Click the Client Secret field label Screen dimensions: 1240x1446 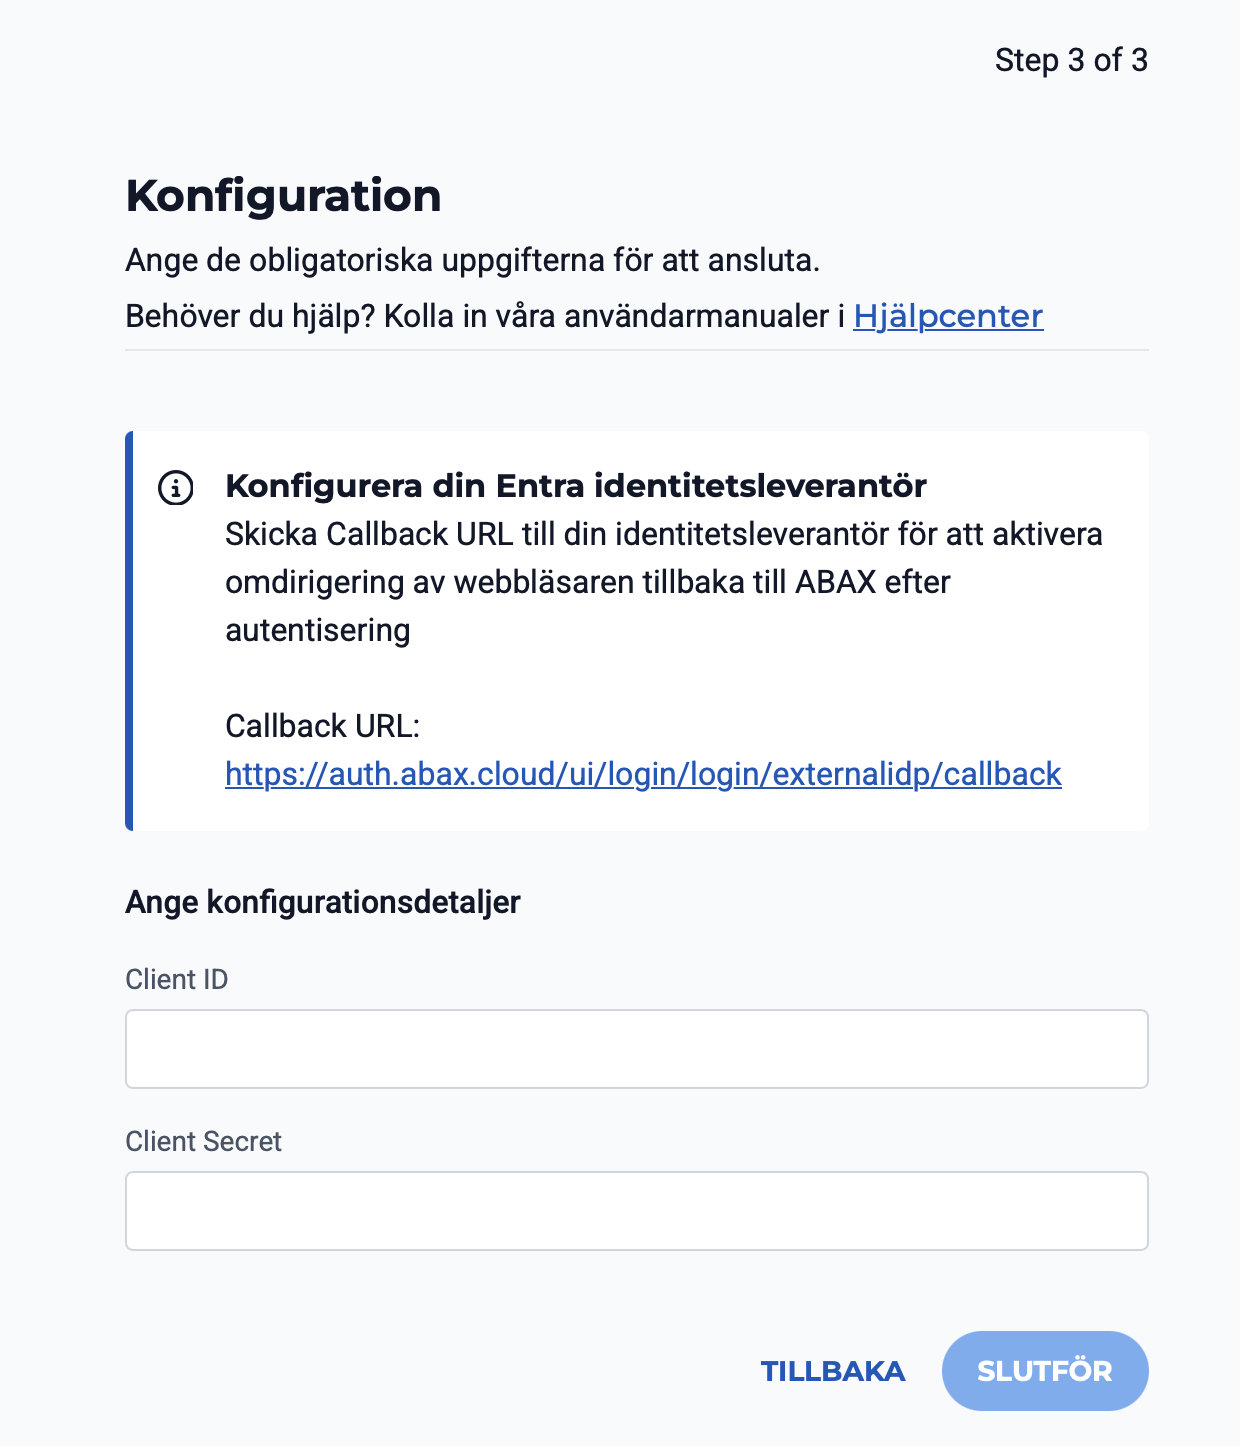click(203, 1141)
